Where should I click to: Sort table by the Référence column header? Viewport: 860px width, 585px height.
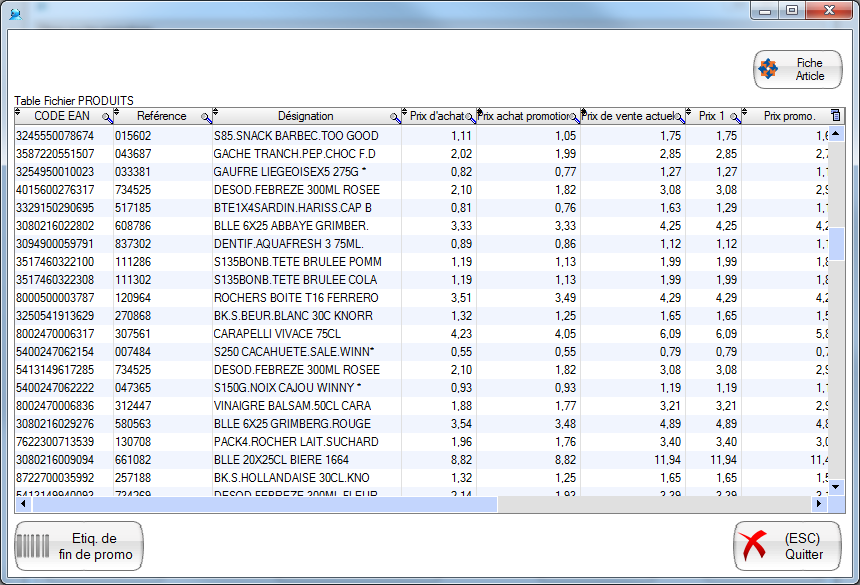161,116
